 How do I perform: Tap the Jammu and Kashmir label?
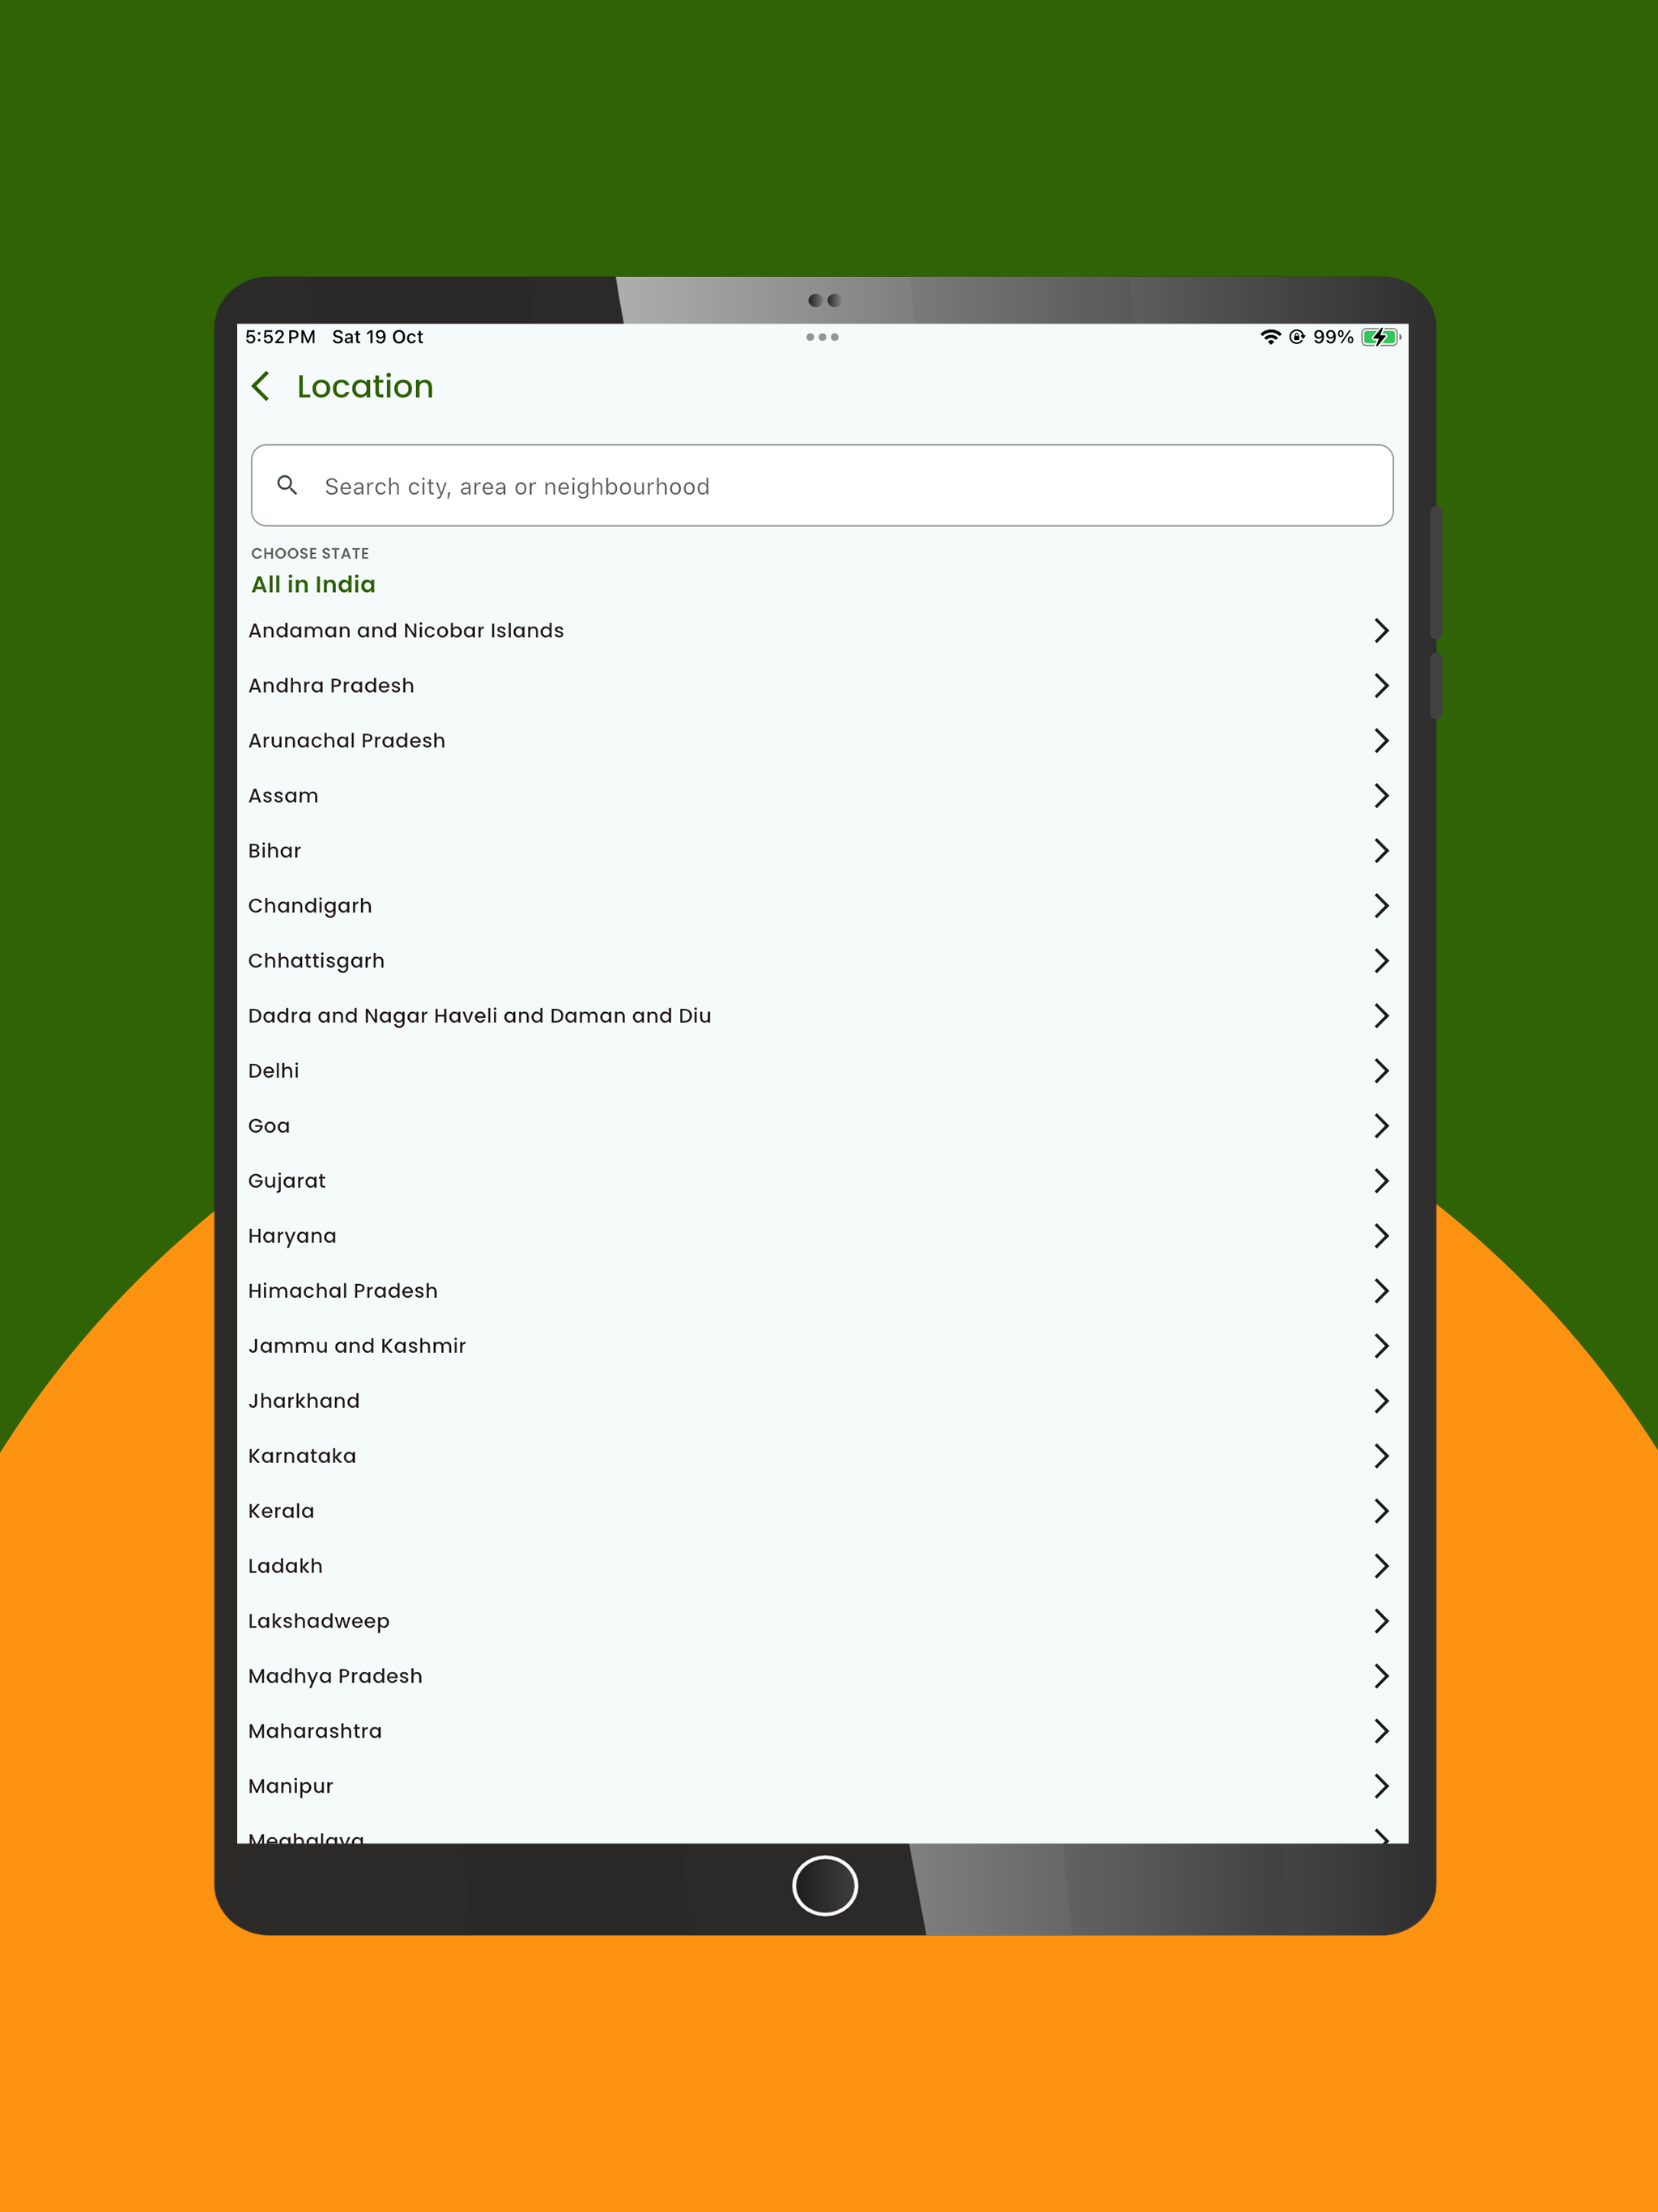coord(357,1345)
